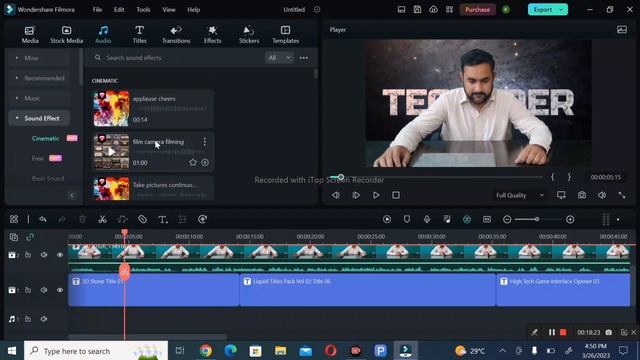The width and height of the screenshot is (640, 360).
Task: Mute the top video track
Action: (44, 255)
